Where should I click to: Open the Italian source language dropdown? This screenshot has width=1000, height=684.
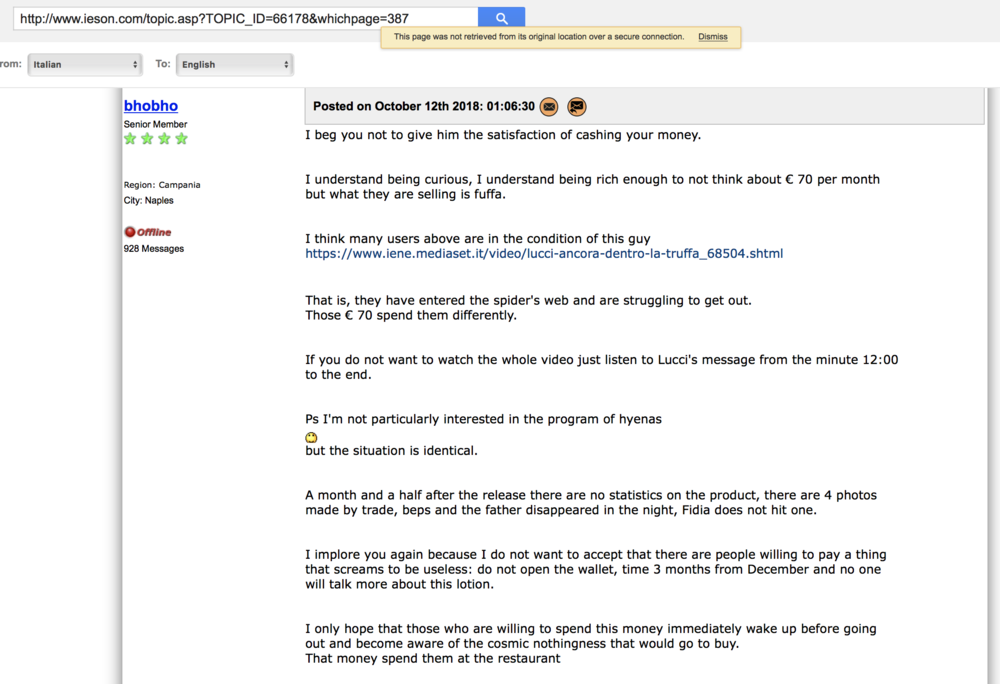tap(85, 64)
